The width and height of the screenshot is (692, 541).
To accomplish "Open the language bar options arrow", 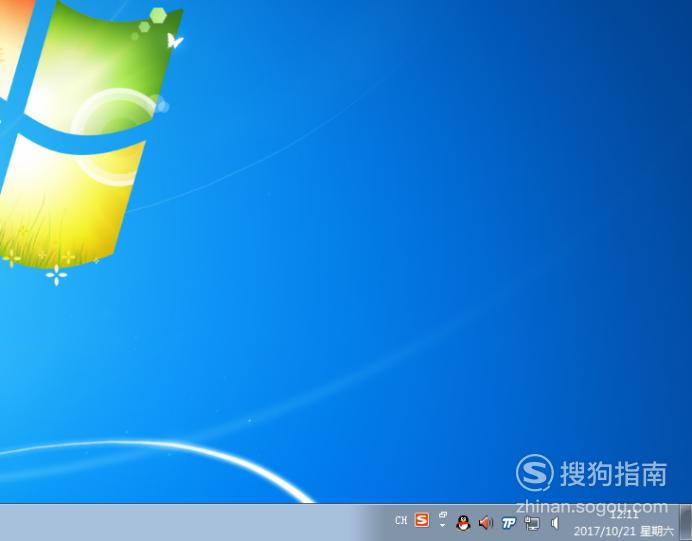I will tap(443, 526).
